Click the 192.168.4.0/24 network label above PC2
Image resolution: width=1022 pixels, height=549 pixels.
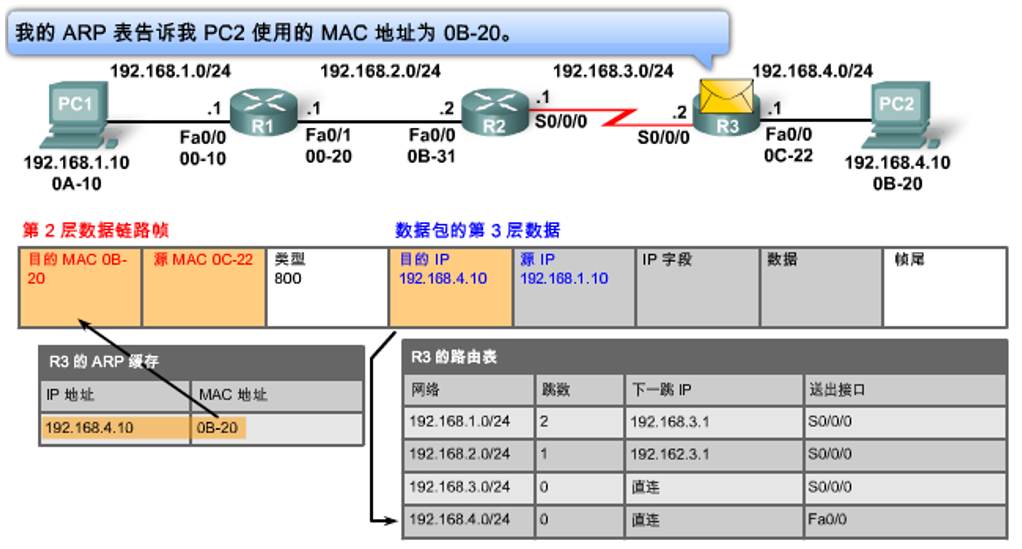(812, 70)
